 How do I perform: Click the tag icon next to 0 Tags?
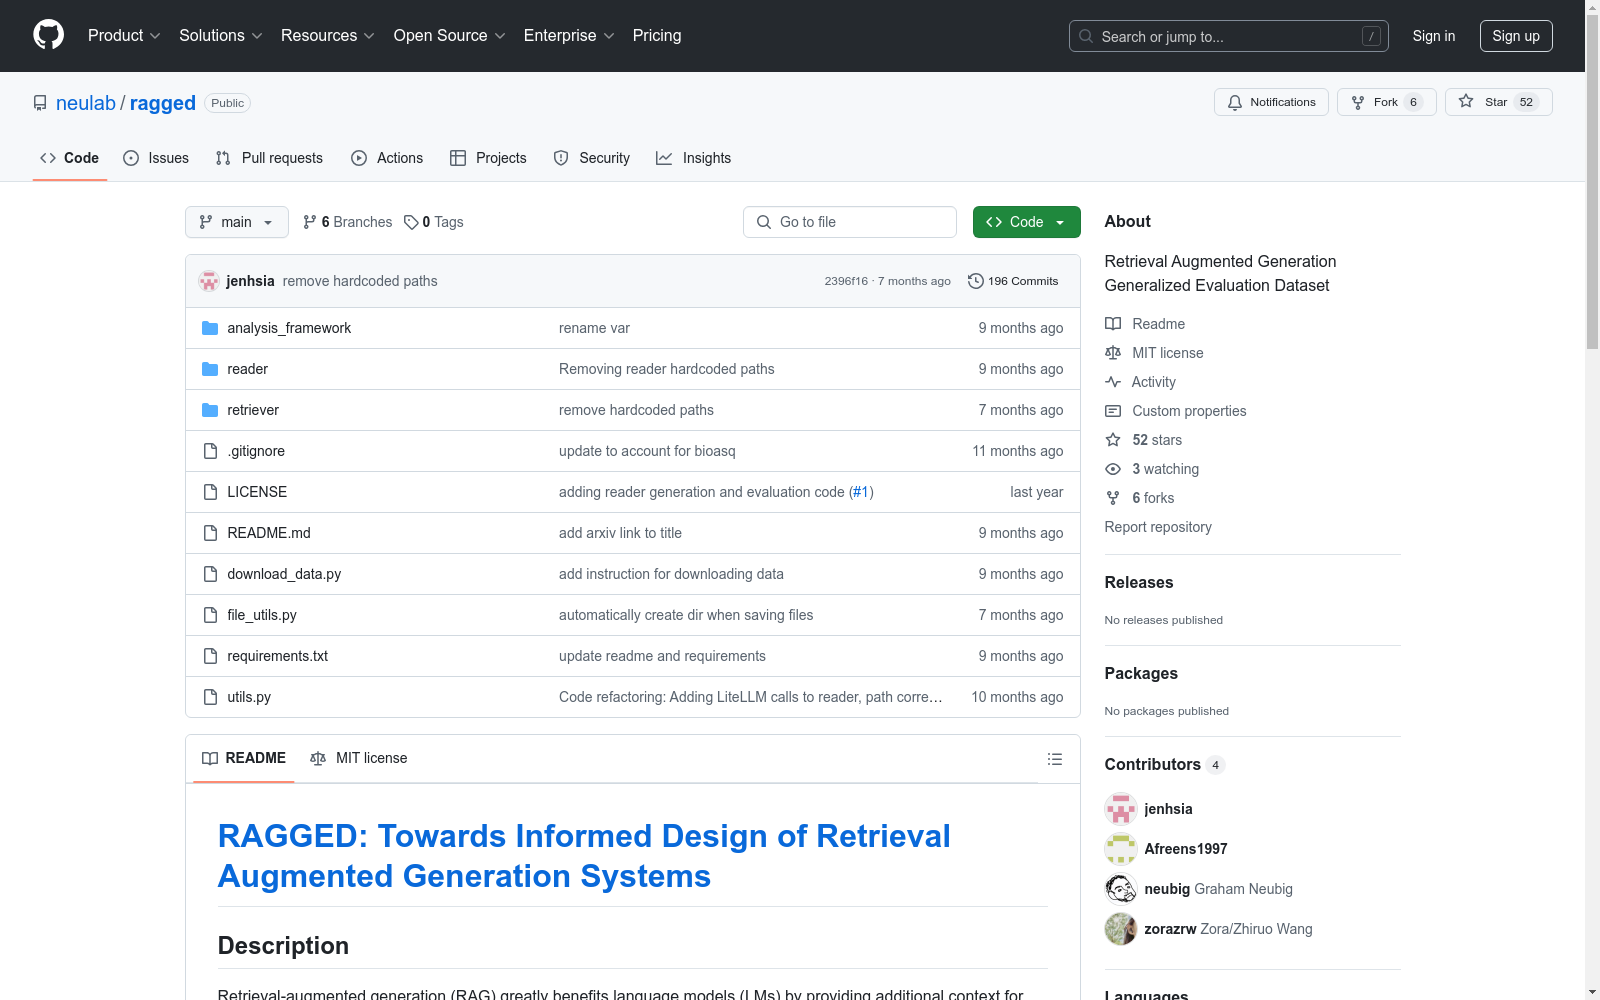coord(411,222)
